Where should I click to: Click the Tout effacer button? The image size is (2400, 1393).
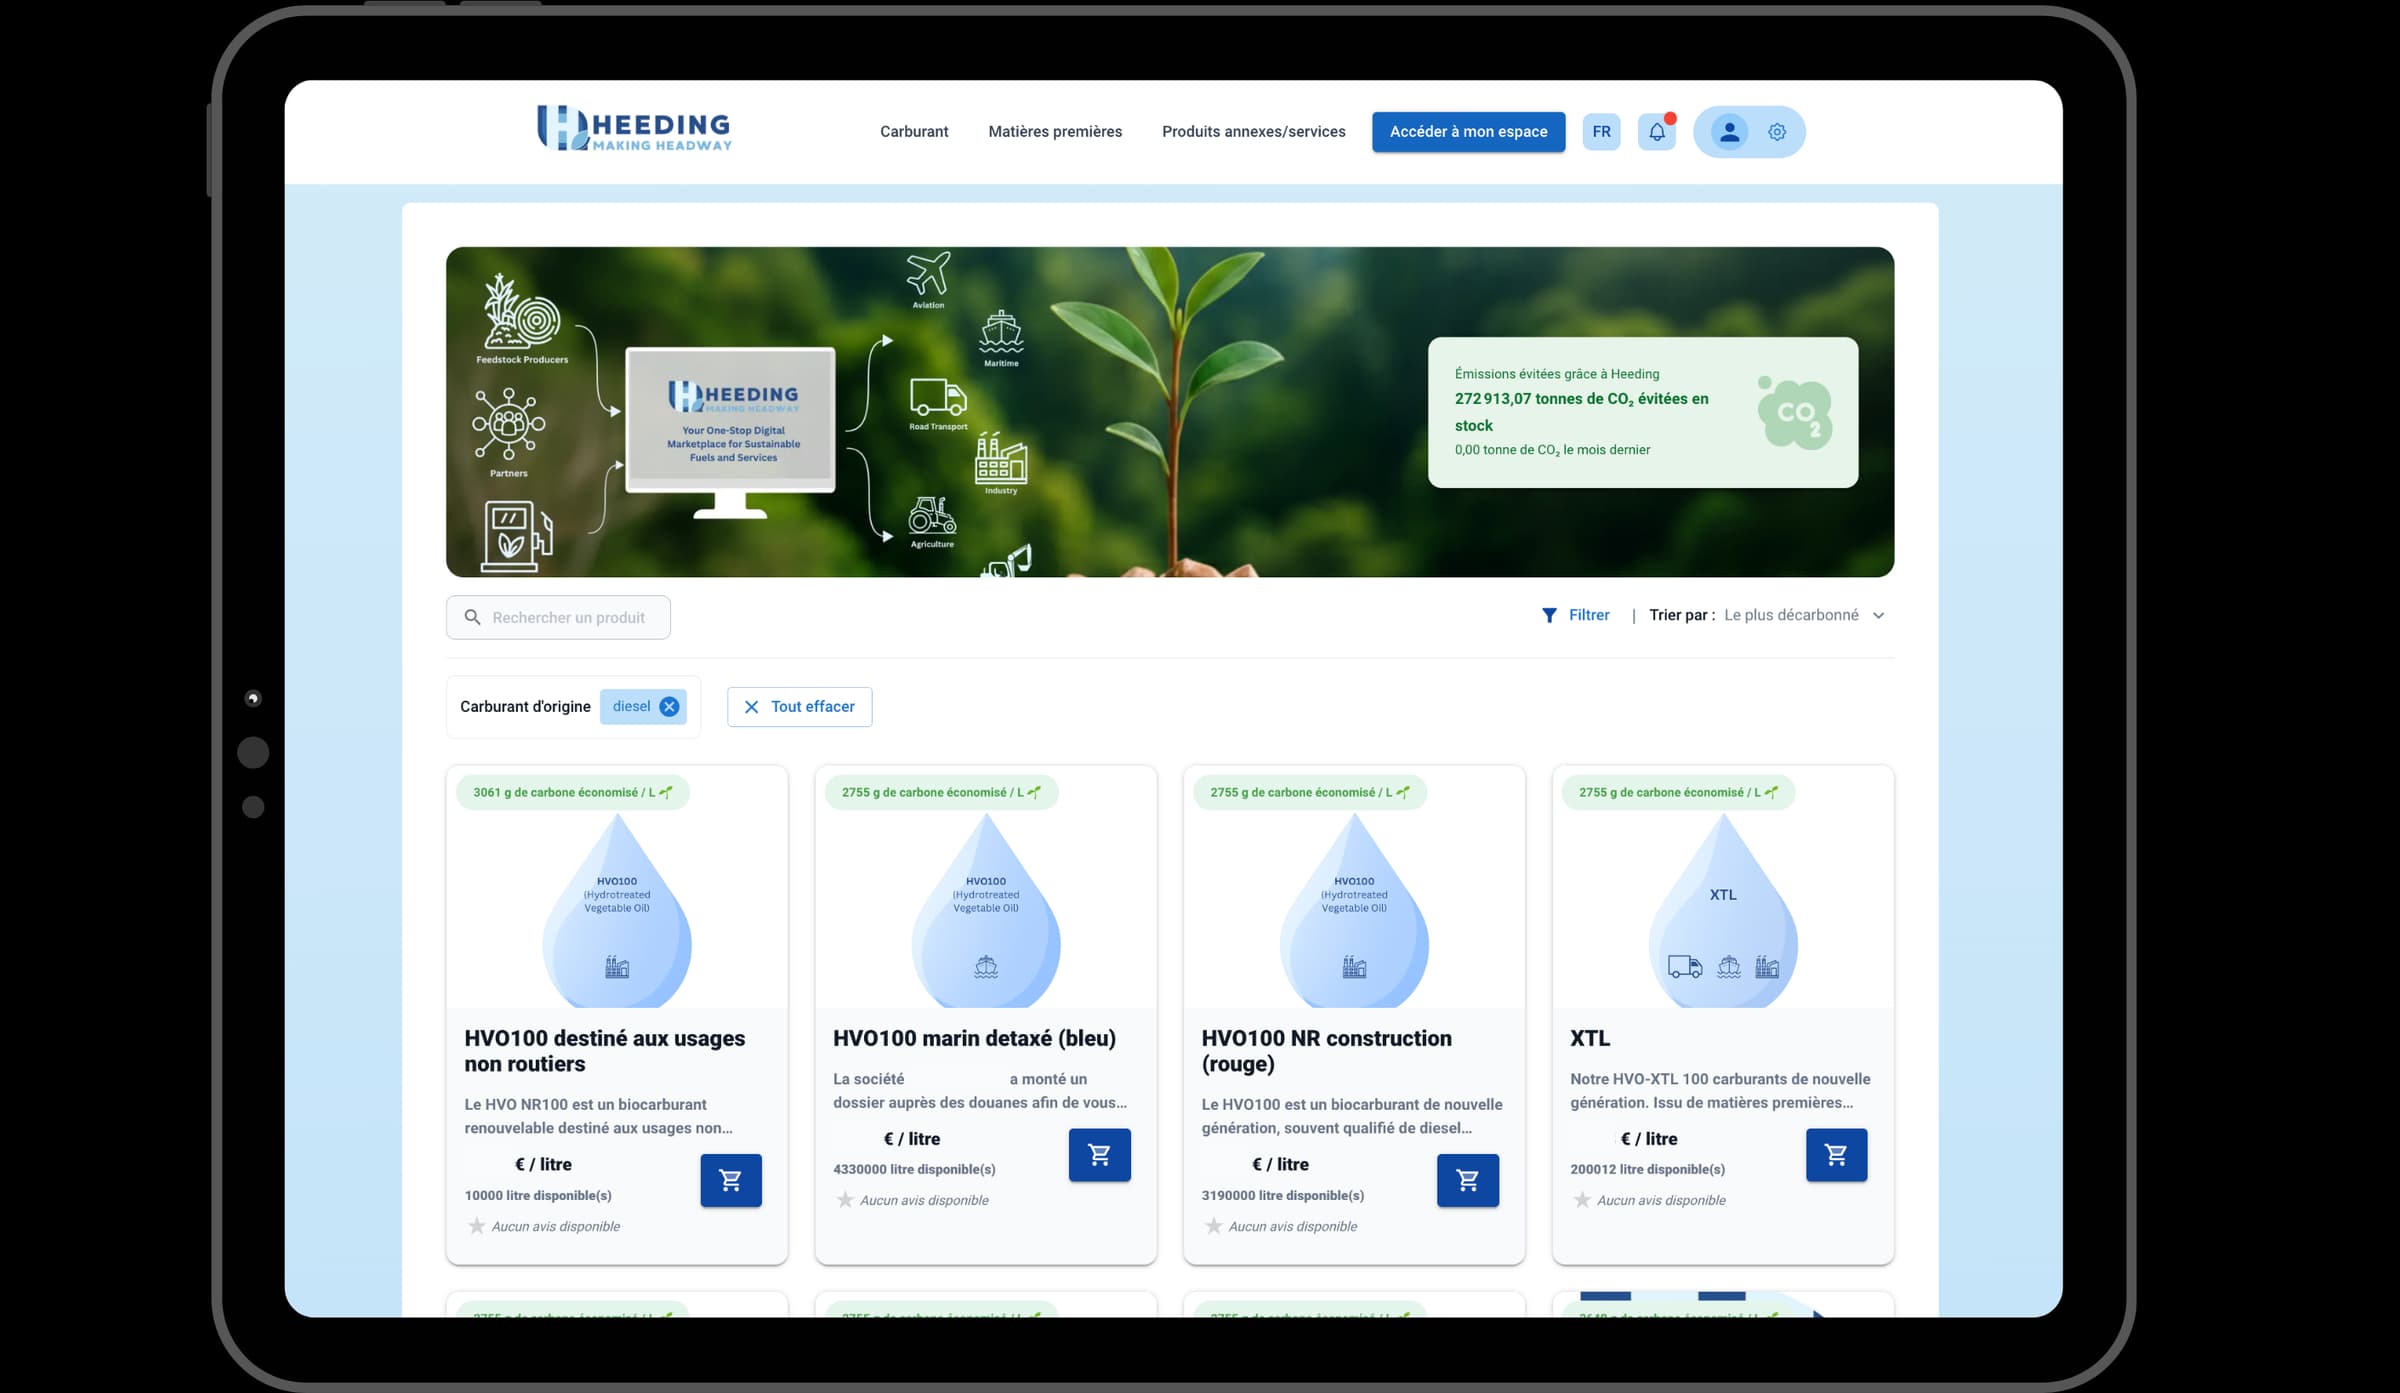(x=800, y=707)
